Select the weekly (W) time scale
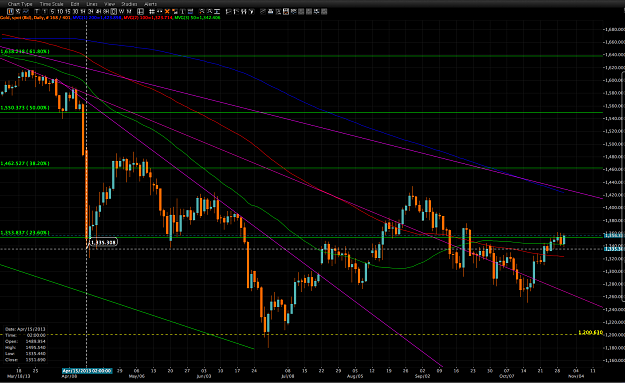Screen dimensions: 625x383 121,12
